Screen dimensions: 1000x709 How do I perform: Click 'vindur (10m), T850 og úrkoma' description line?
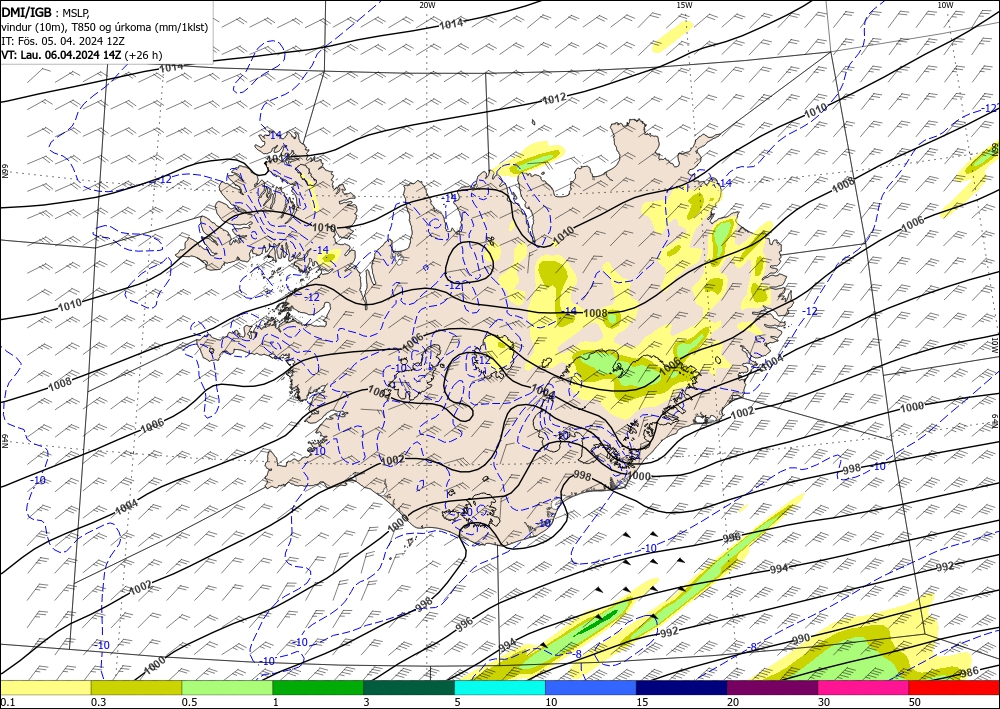point(105,27)
